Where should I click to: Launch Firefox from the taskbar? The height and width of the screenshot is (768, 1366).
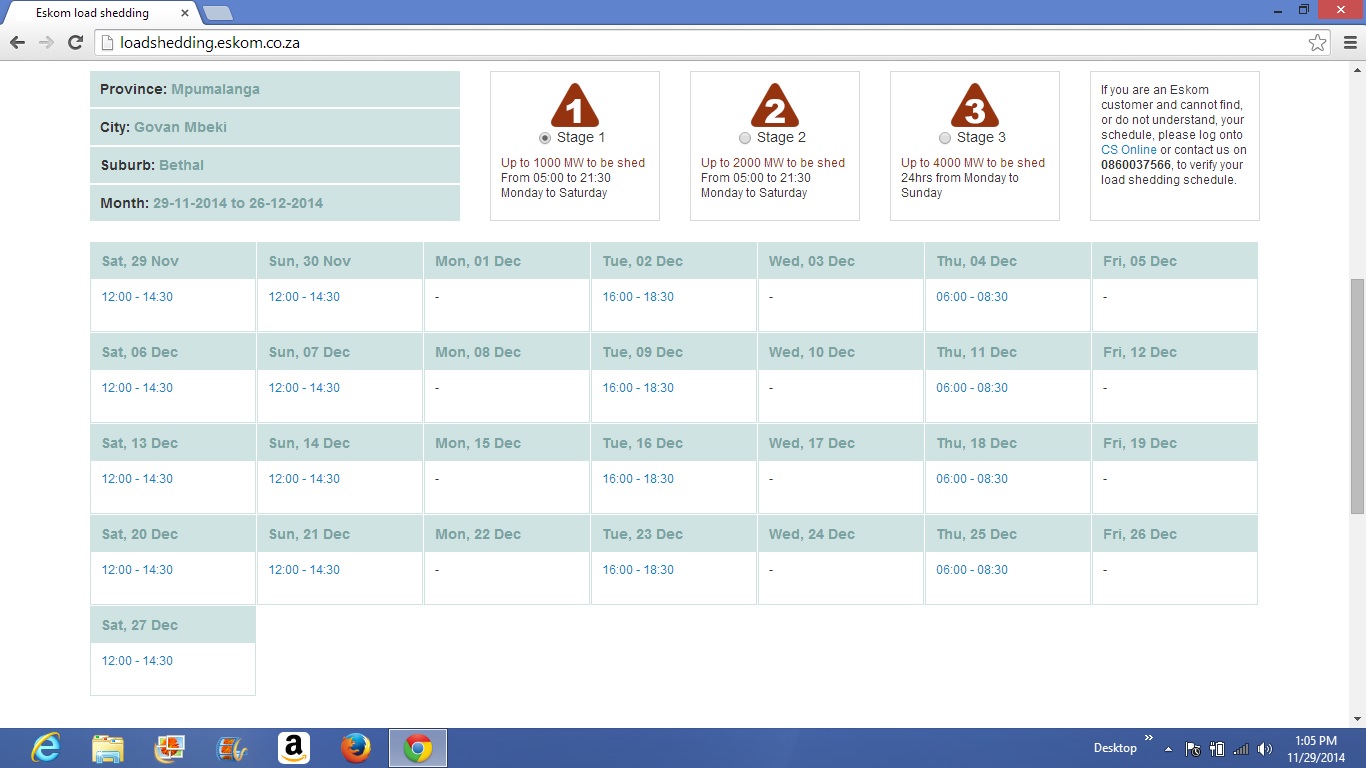pos(356,748)
